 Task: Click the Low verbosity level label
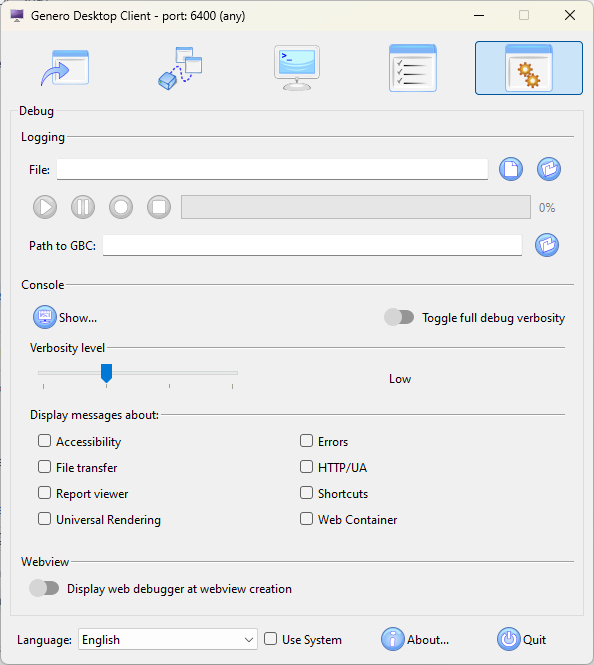(x=400, y=379)
